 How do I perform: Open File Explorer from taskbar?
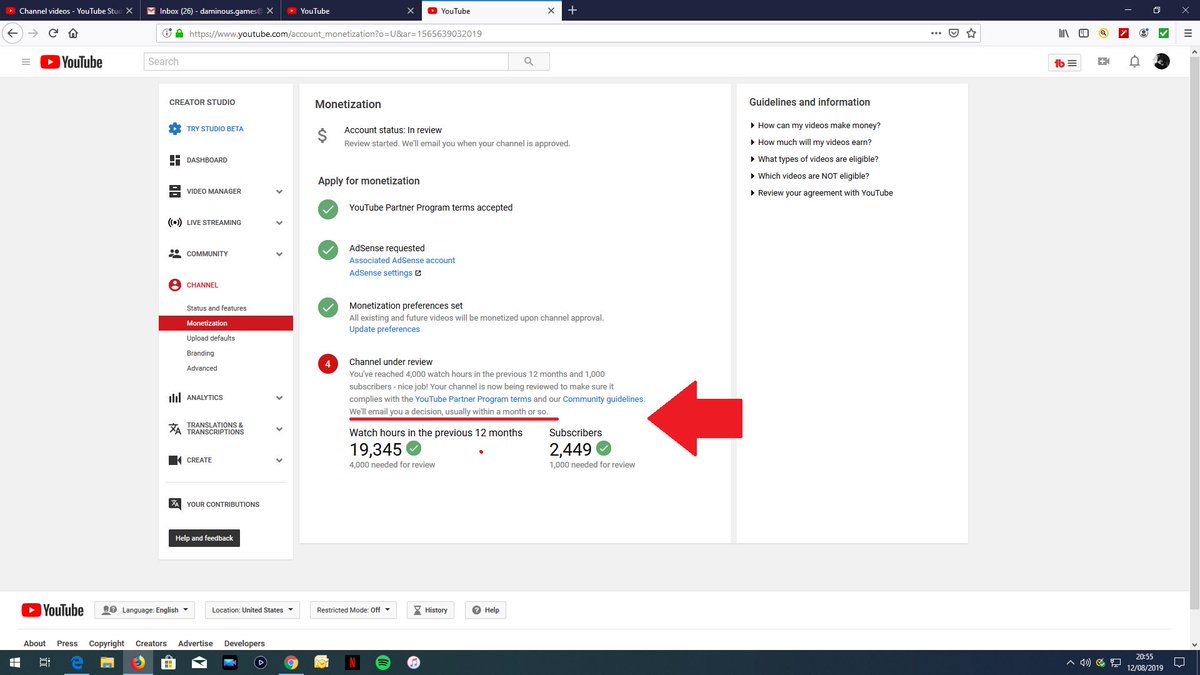click(x=107, y=662)
